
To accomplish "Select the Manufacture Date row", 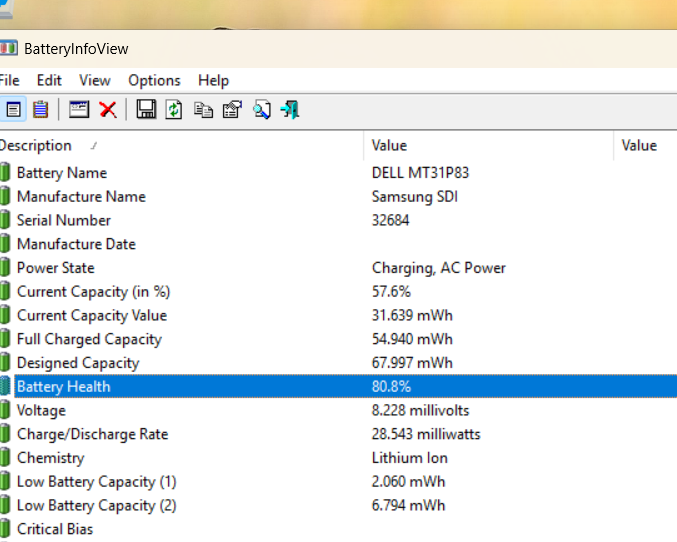I will pos(76,244).
